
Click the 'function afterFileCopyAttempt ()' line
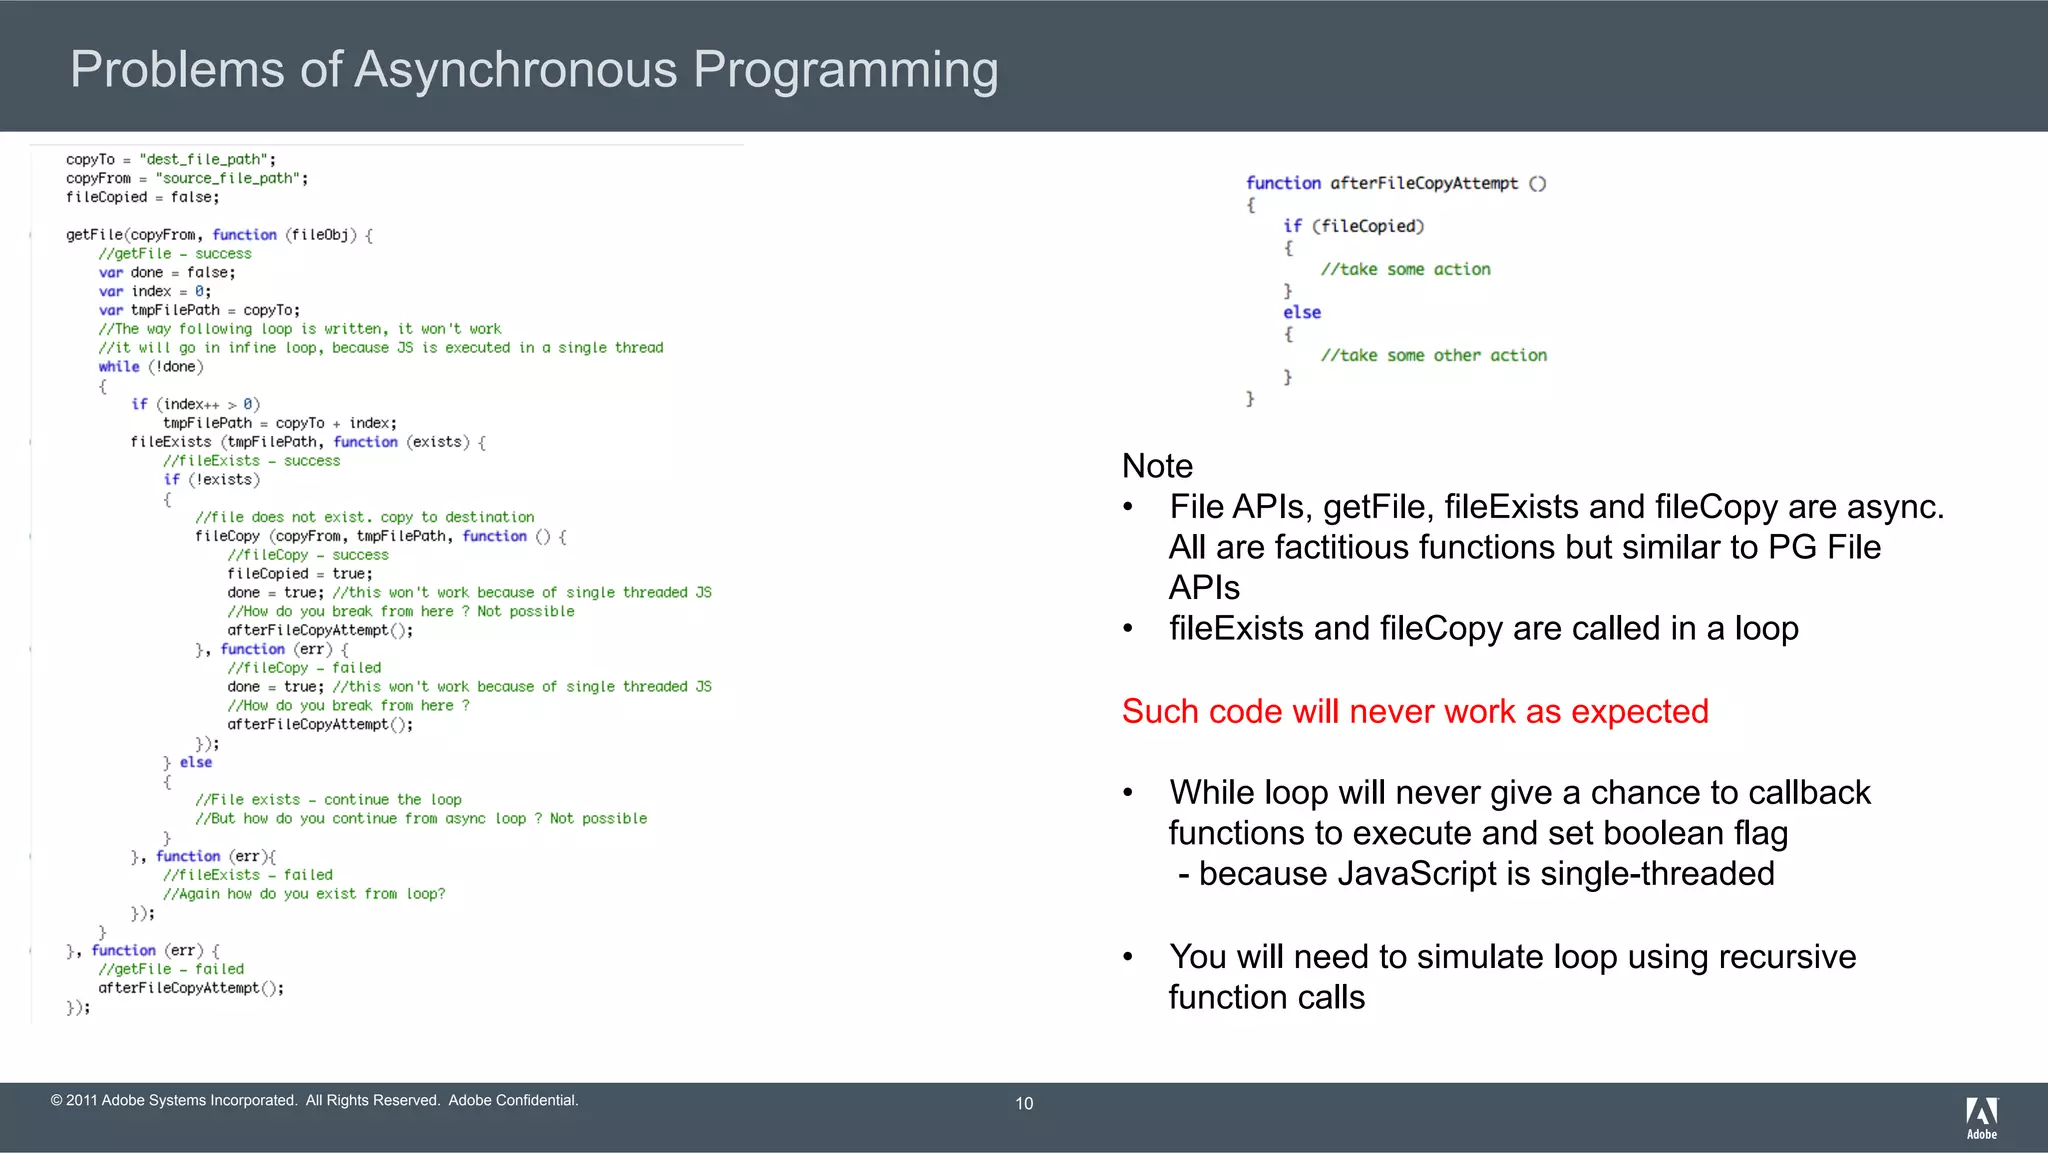click(1395, 183)
